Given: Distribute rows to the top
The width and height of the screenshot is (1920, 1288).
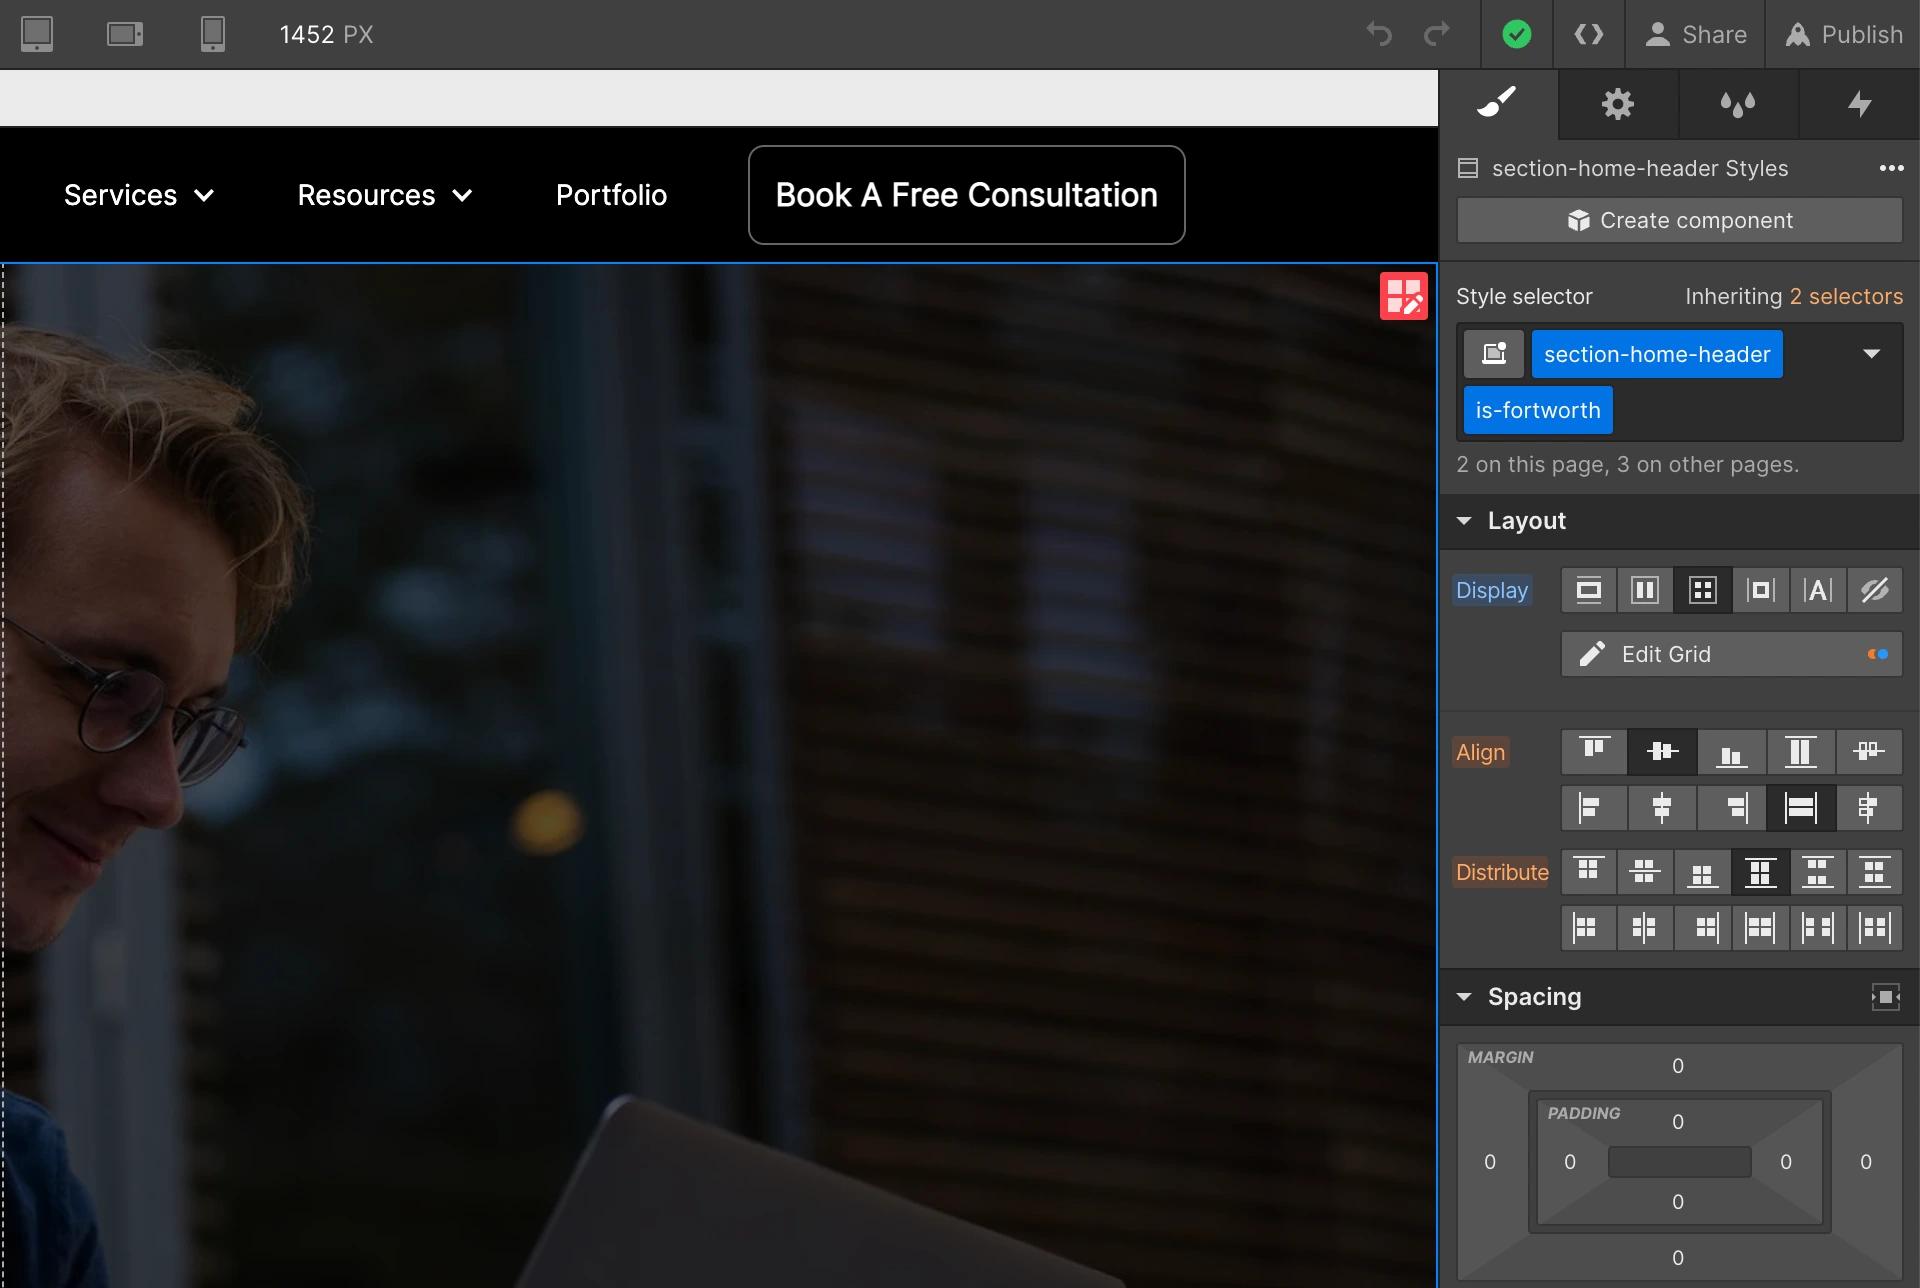Looking at the screenshot, I should (x=1588, y=872).
